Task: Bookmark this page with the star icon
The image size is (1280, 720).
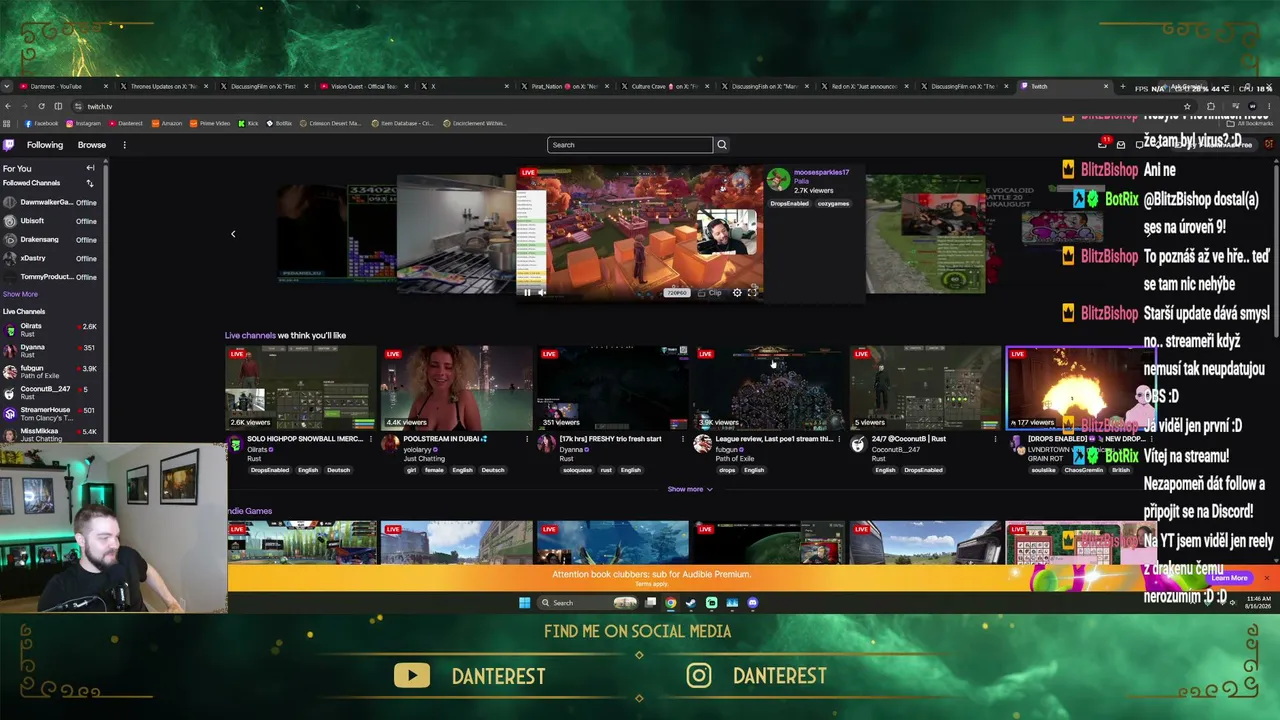Action: (x=1187, y=106)
